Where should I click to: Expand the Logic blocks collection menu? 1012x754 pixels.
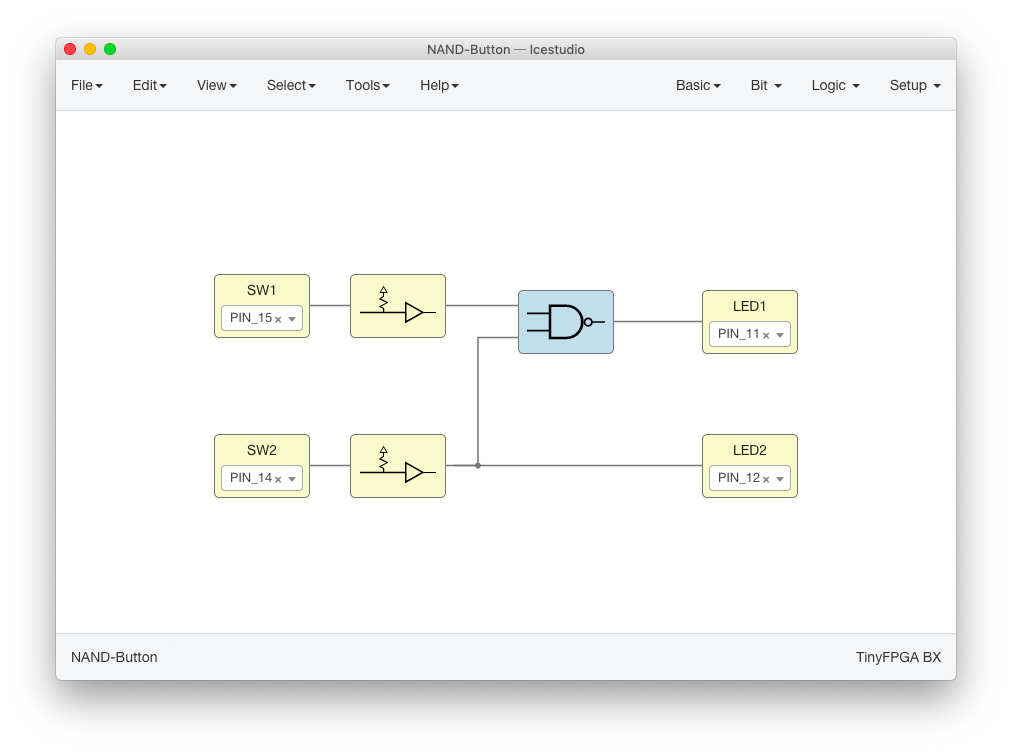(835, 86)
